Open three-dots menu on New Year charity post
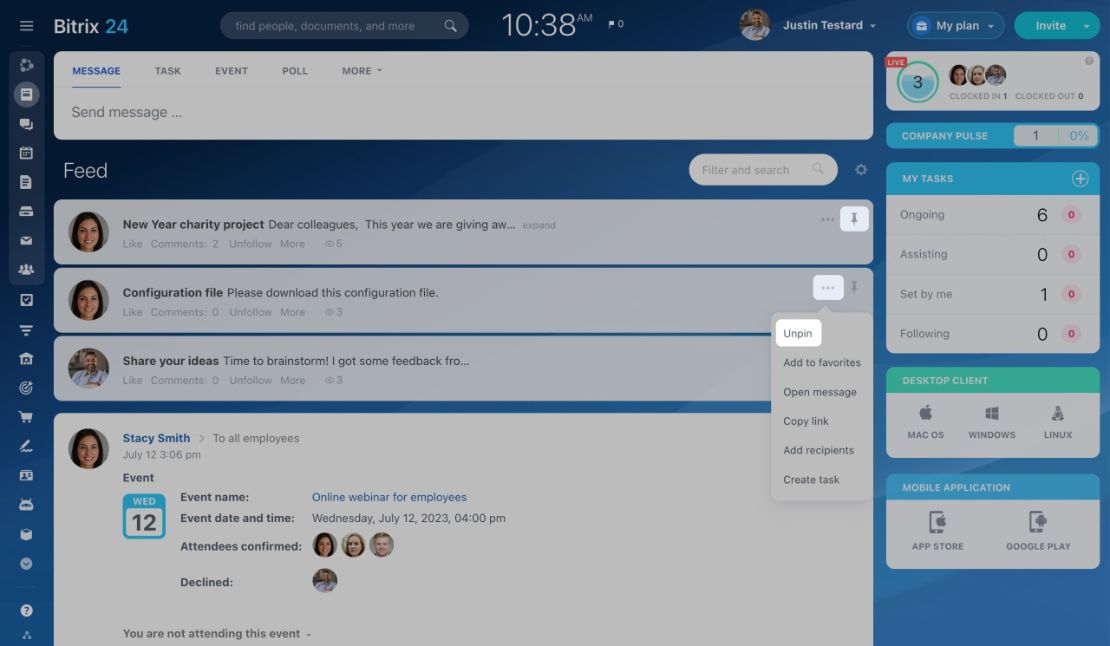 click(x=828, y=219)
